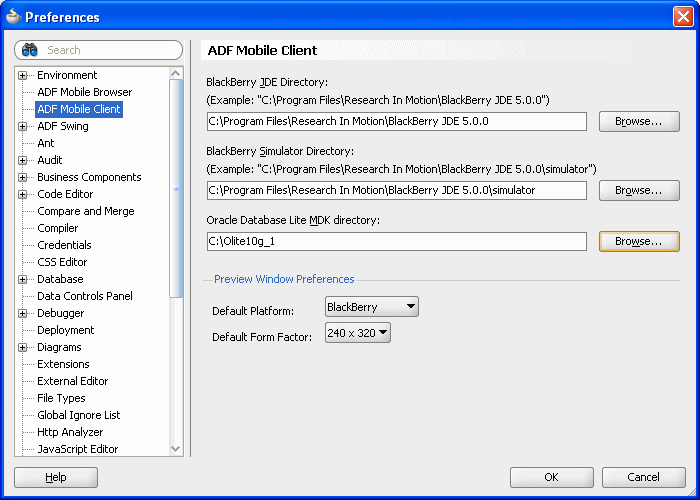Select the Compiler category
The height and width of the screenshot is (500, 700).
[58, 228]
